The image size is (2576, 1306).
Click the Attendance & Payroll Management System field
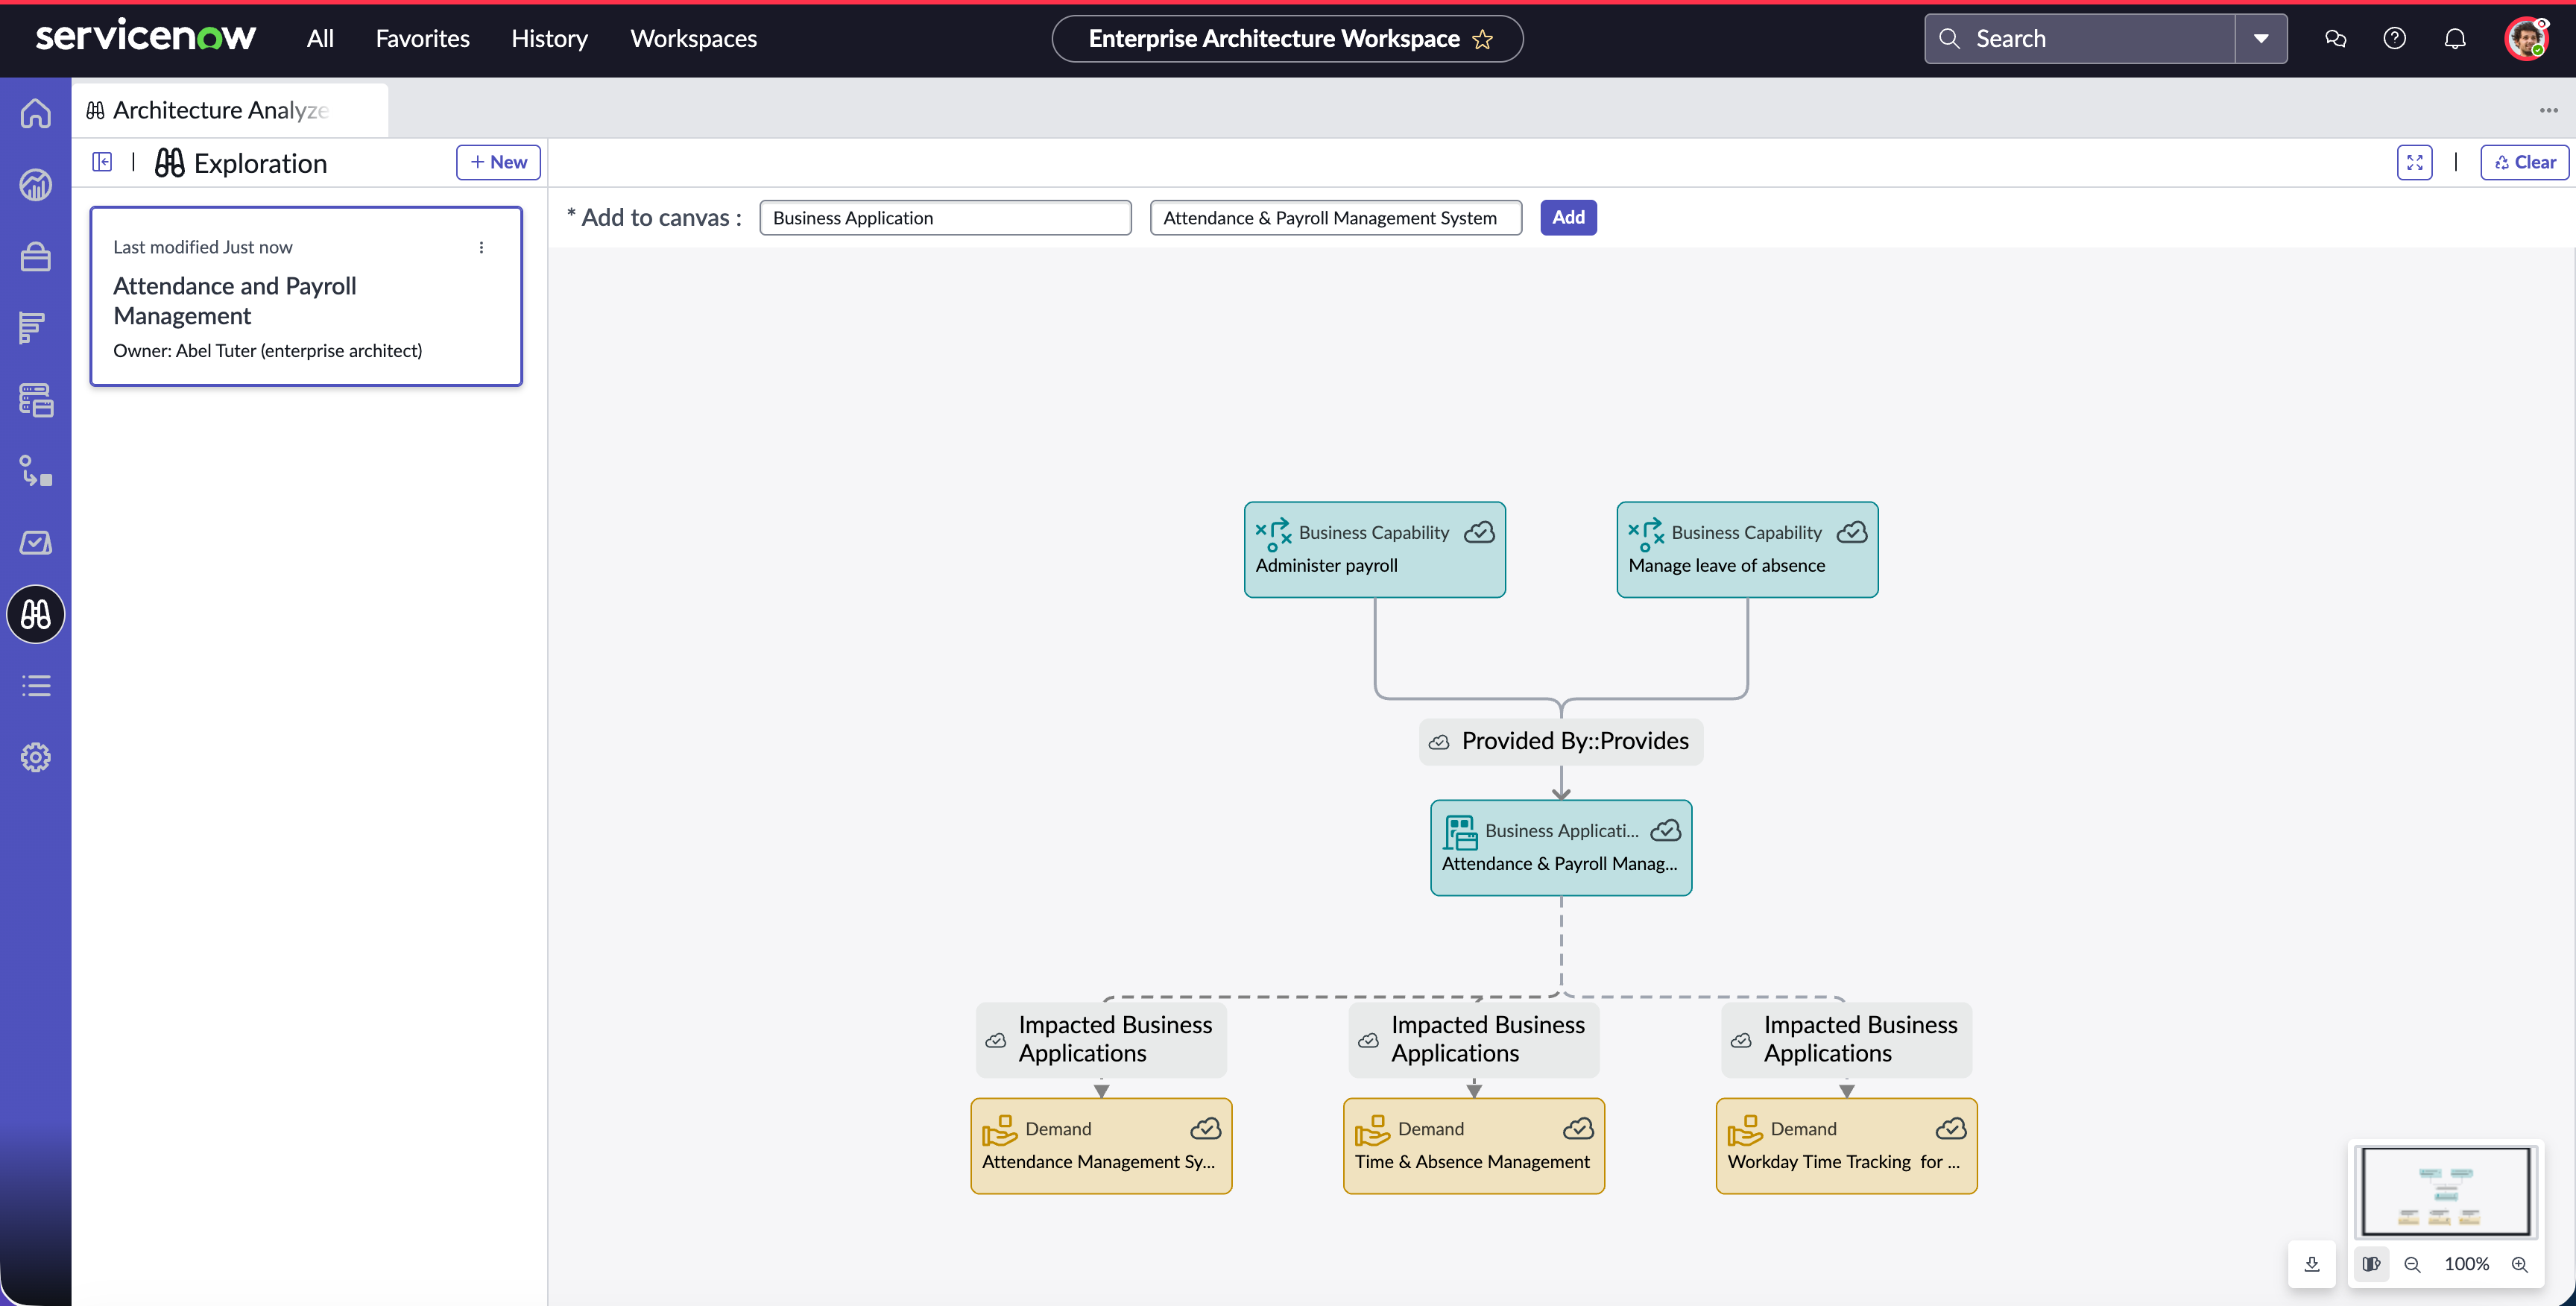click(1335, 218)
